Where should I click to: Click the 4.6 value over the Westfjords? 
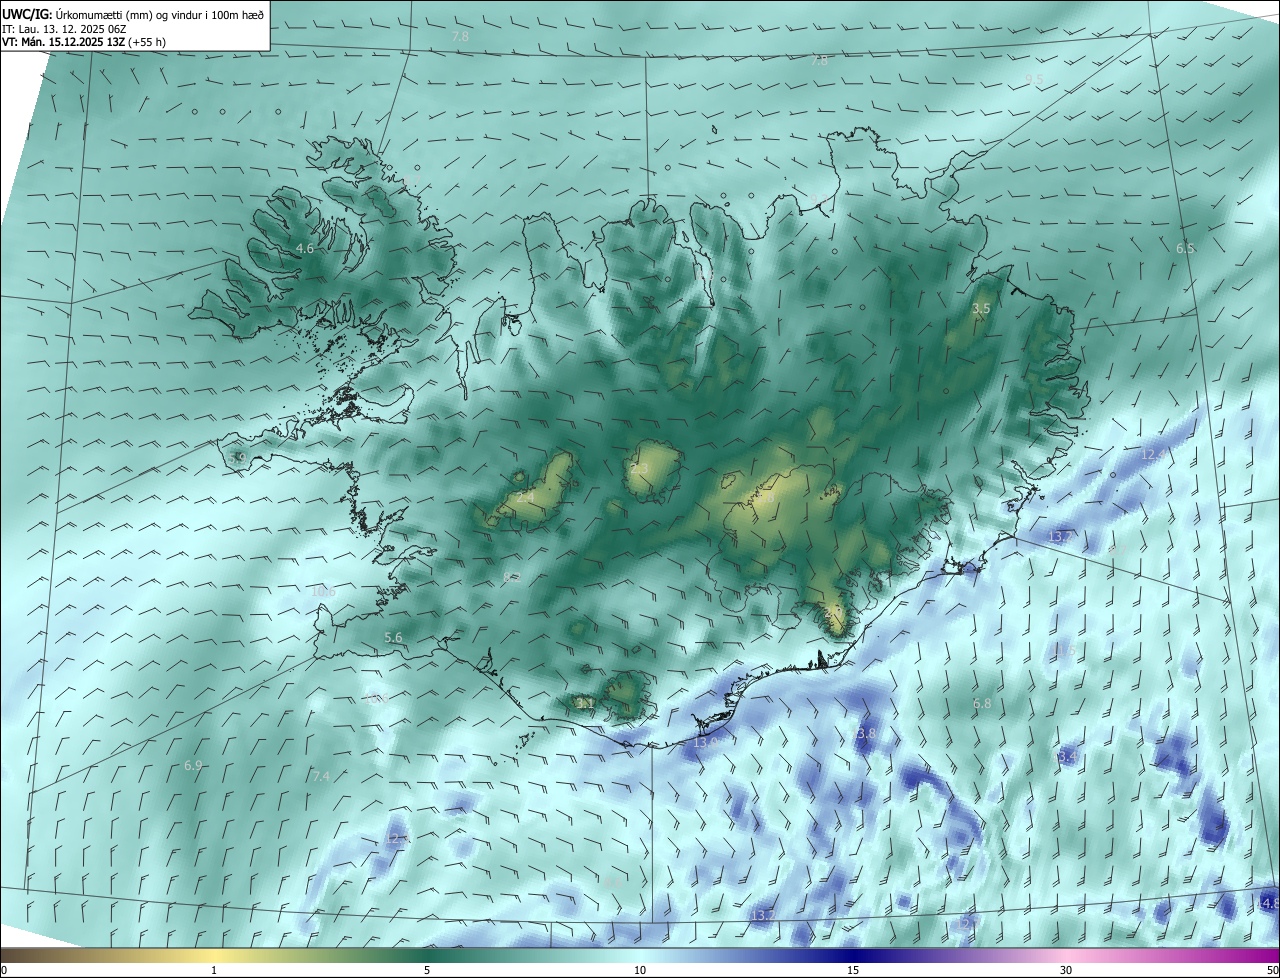point(305,248)
